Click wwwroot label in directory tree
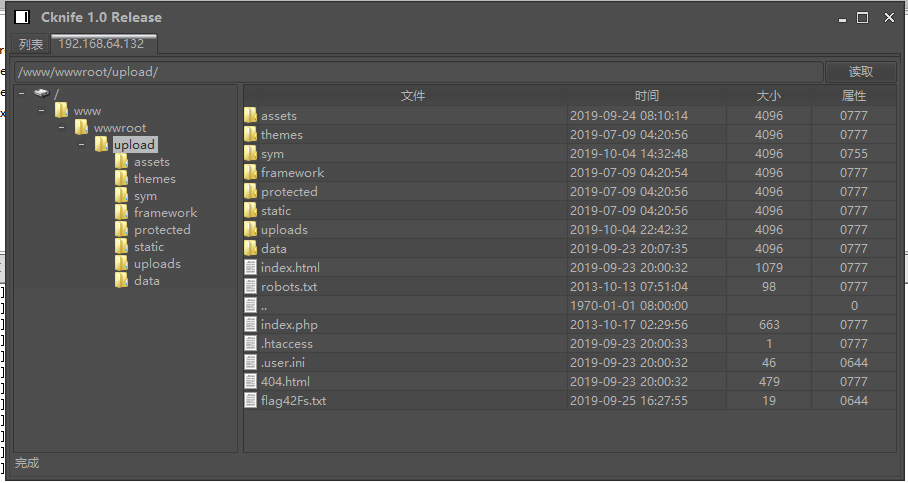The image size is (908, 483). click(x=120, y=127)
